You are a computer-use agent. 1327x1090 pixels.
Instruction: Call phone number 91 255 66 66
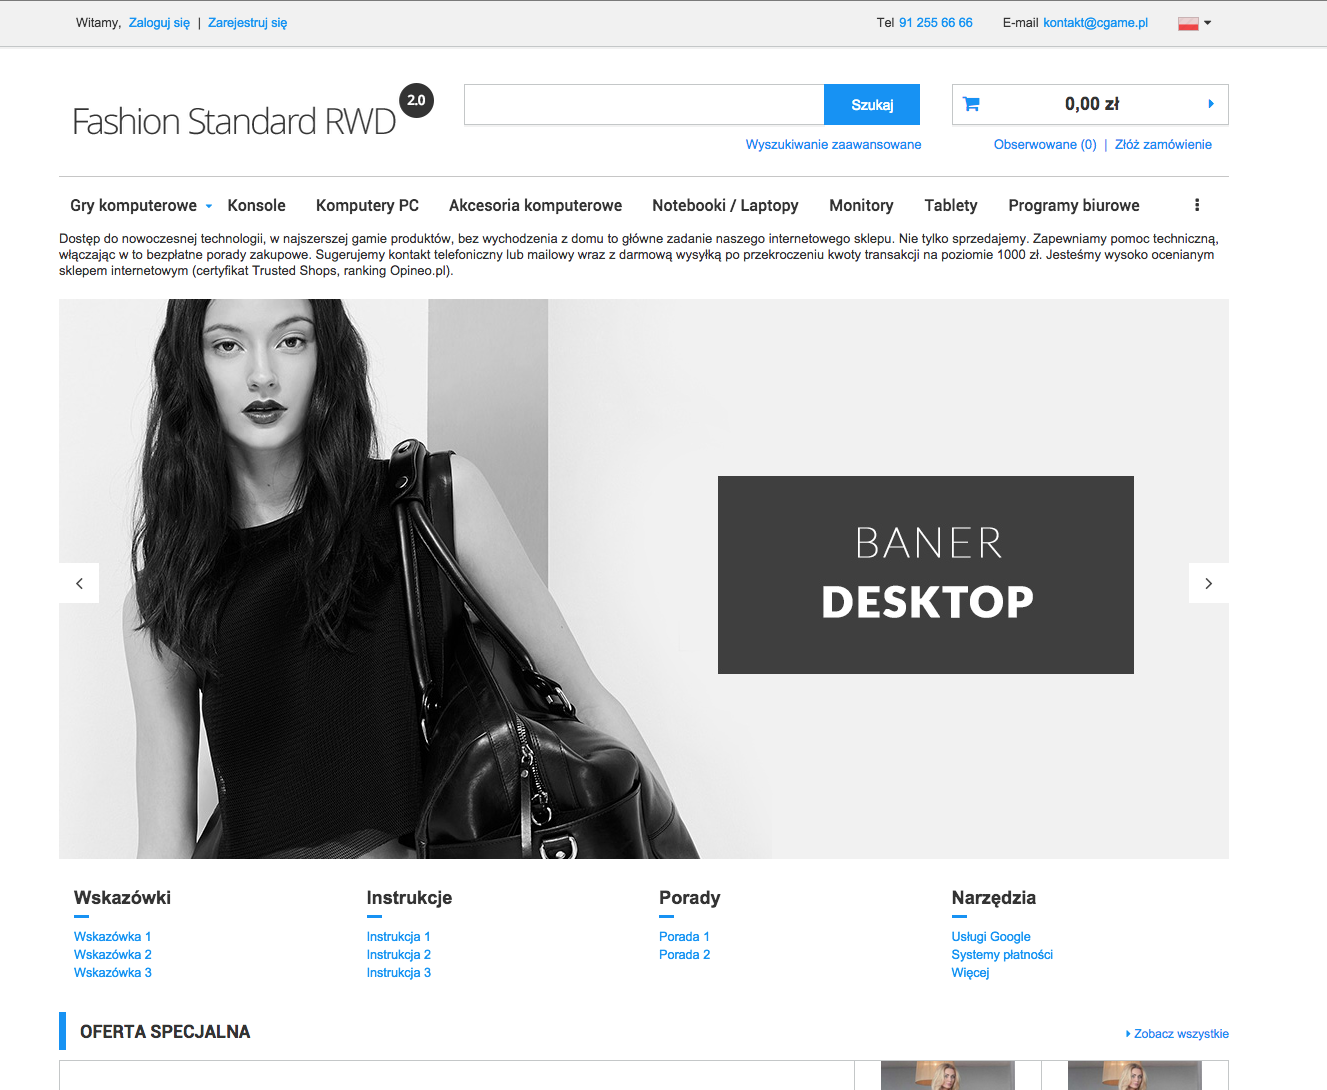click(x=935, y=23)
